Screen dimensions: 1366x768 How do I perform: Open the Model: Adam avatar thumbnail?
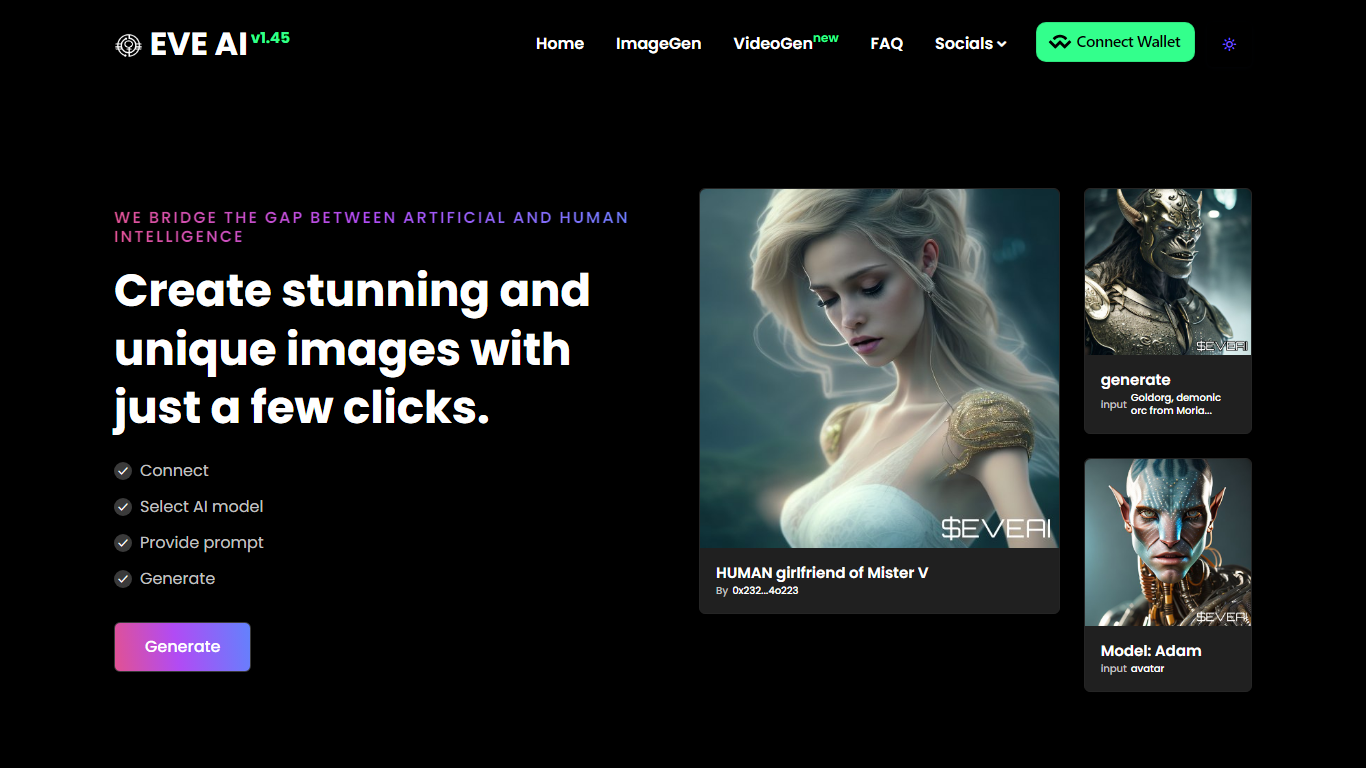point(1167,542)
